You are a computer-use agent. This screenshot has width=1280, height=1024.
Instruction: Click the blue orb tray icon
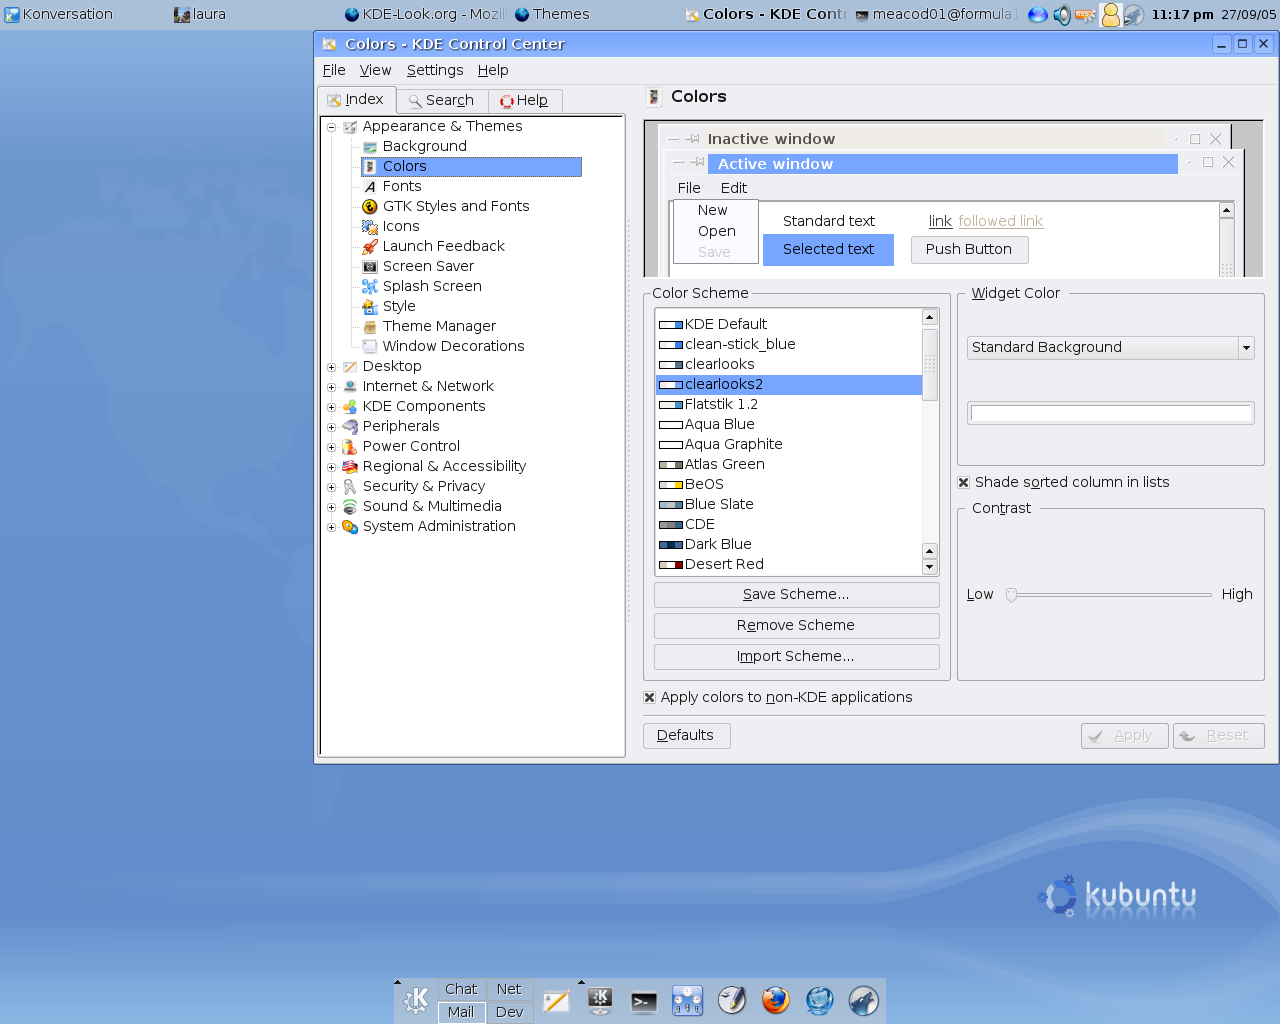tap(1038, 14)
